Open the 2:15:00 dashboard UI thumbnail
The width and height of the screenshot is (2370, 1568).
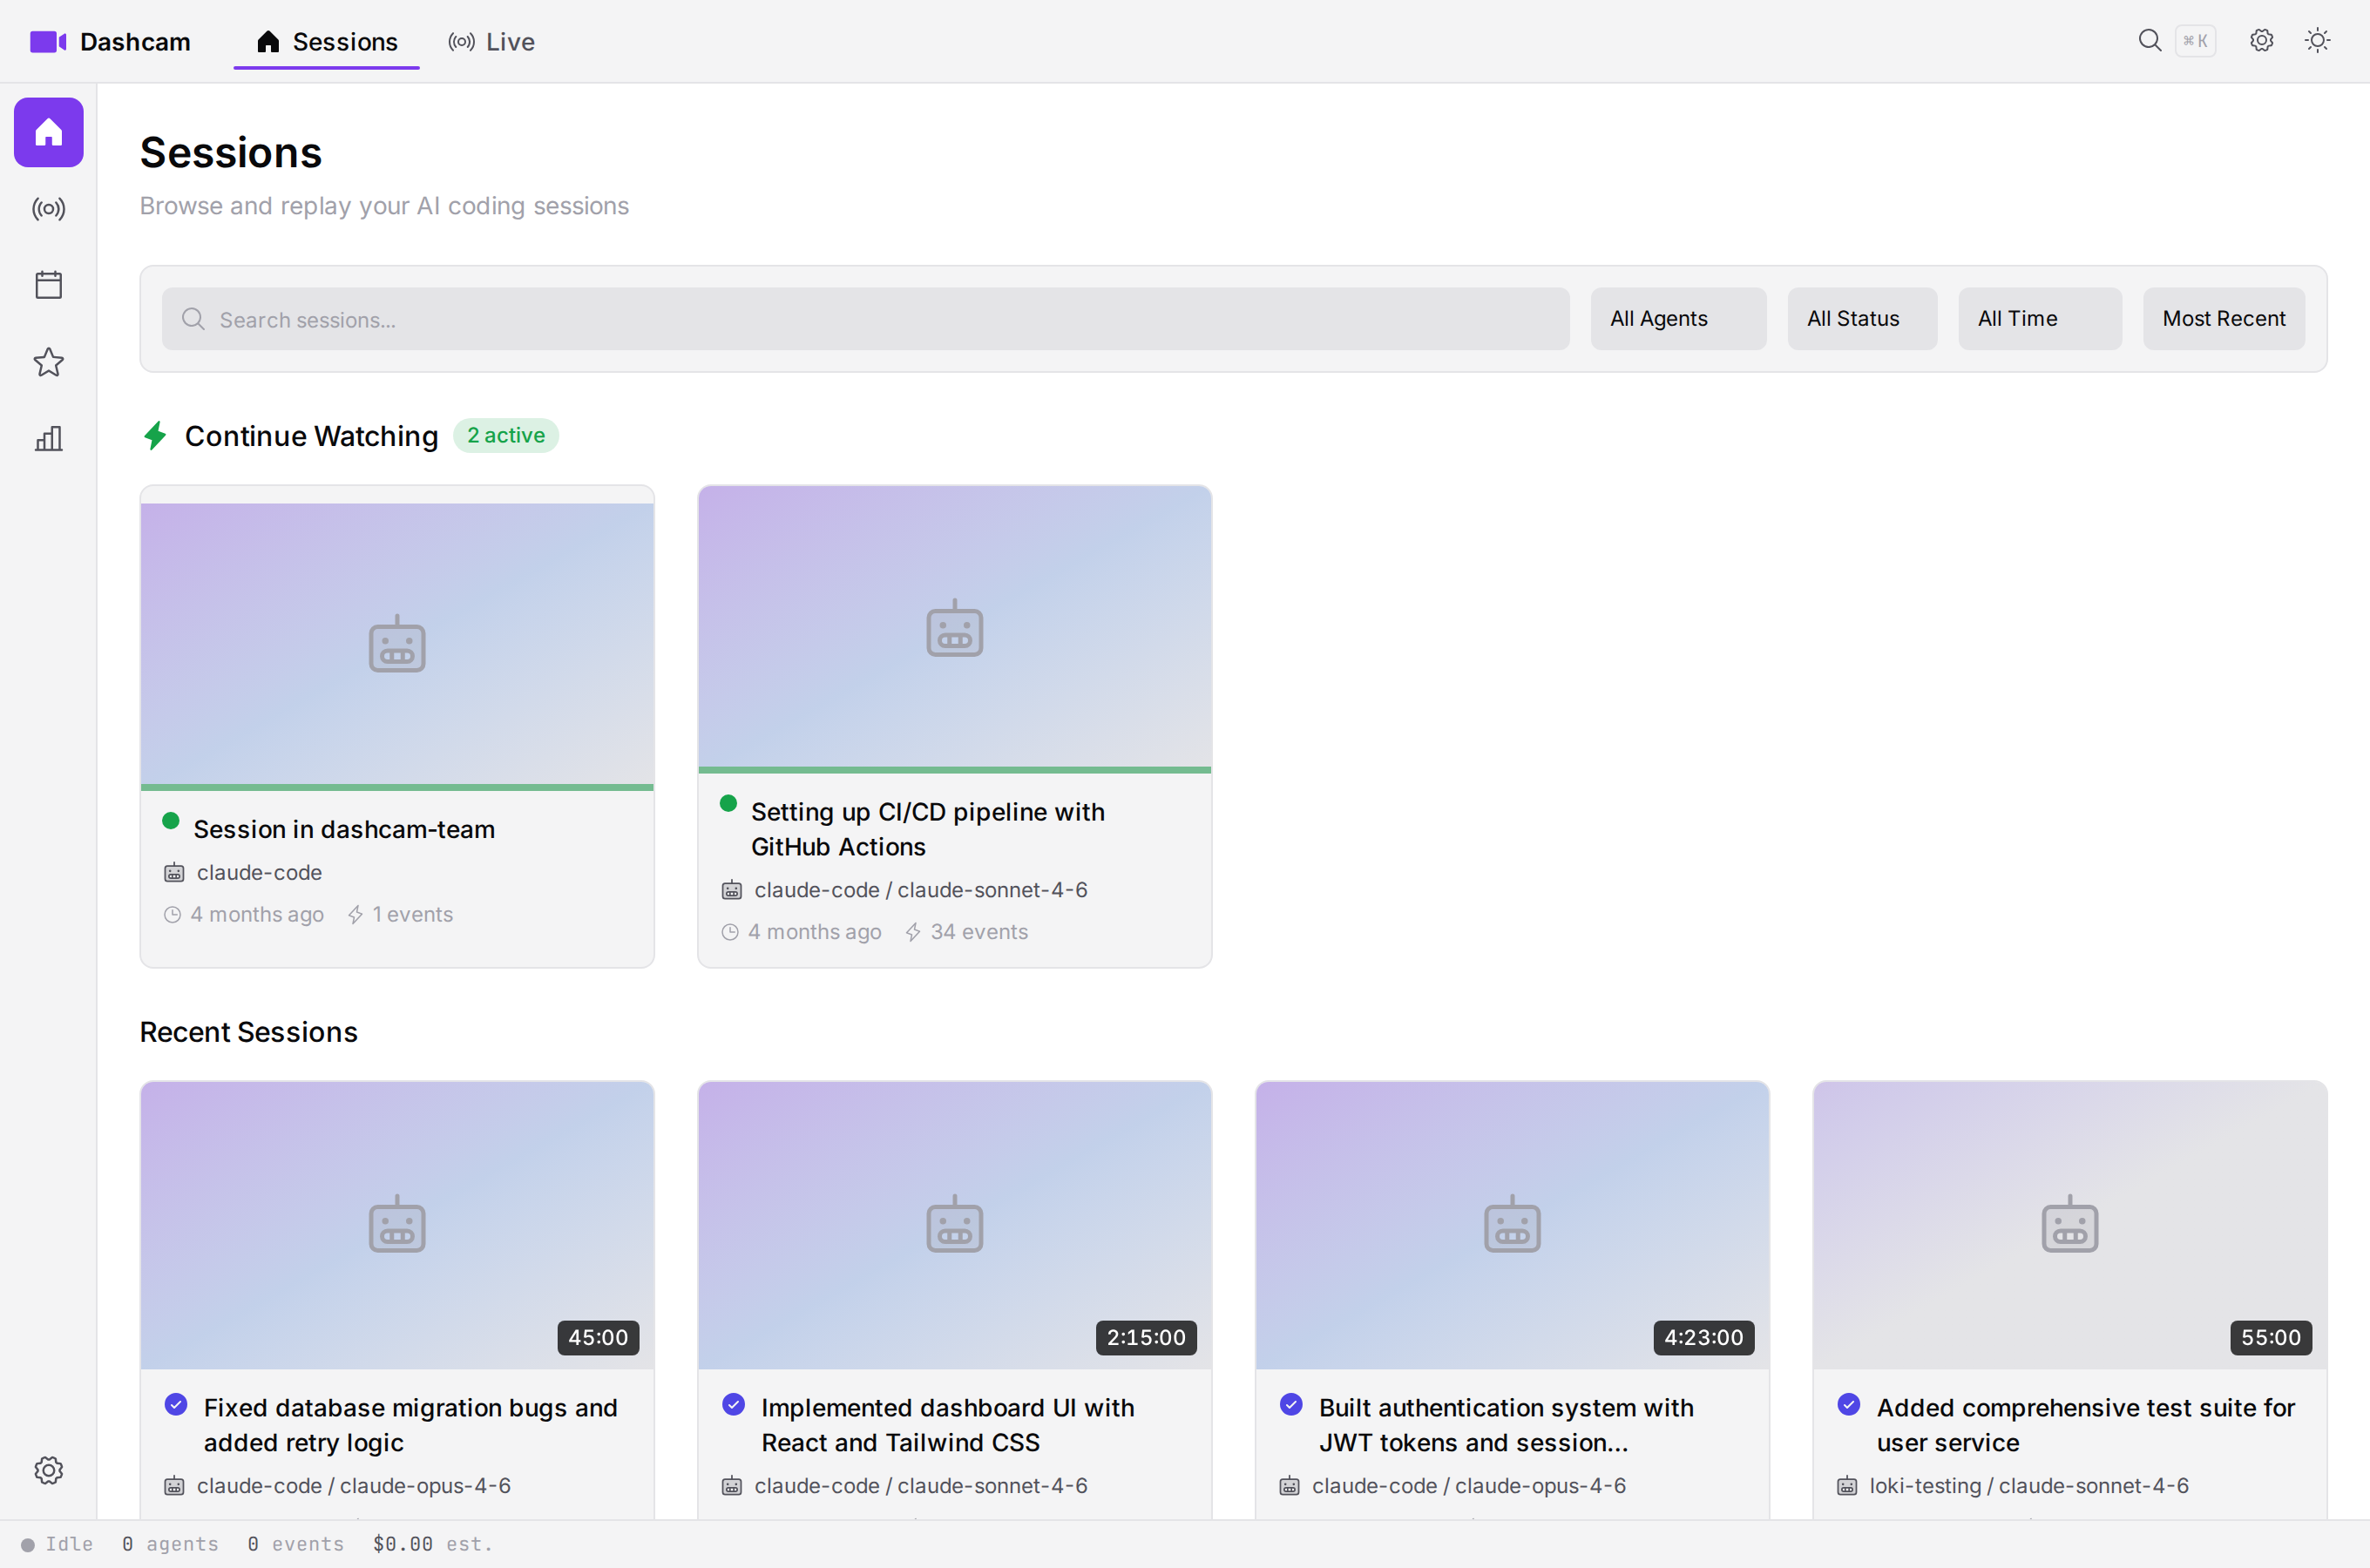click(954, 1225)
